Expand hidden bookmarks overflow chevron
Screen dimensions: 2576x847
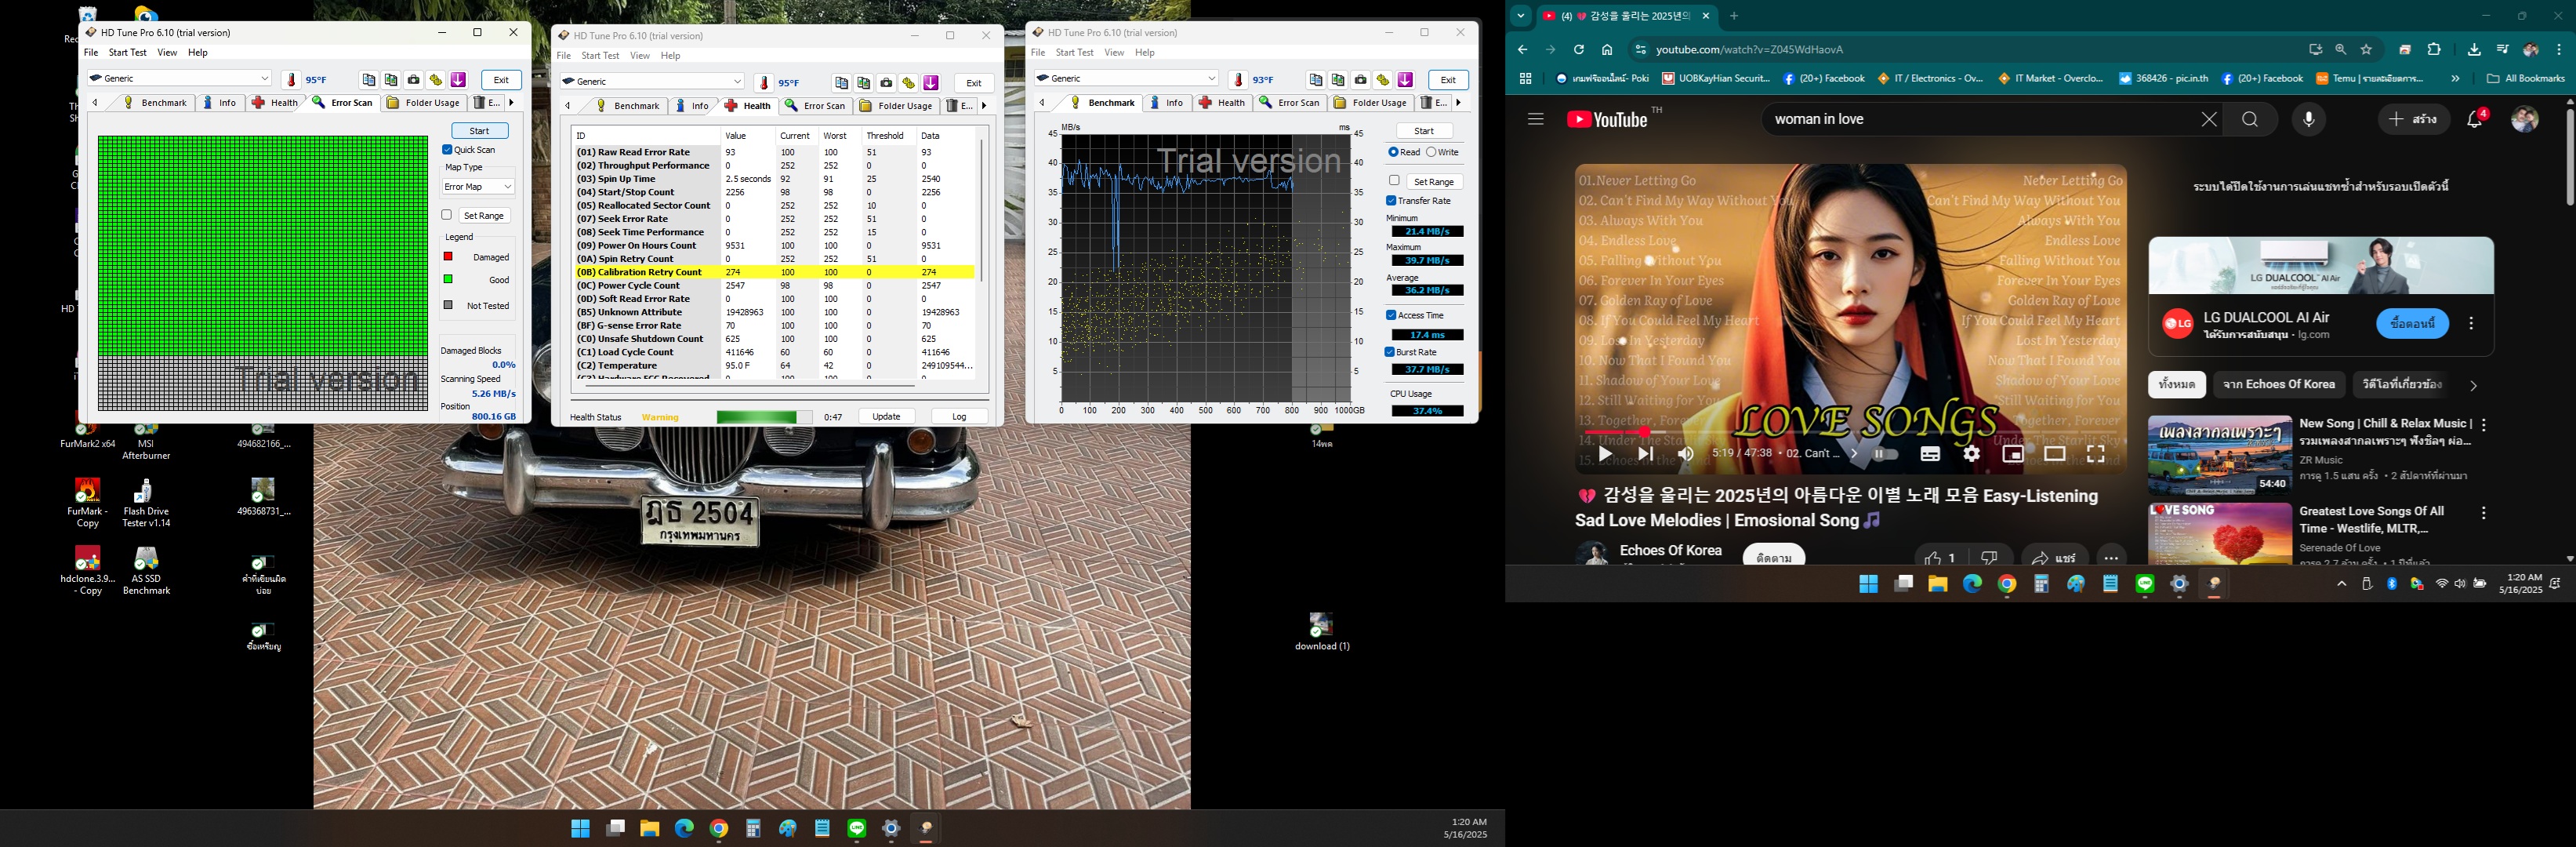point(2455,79)
